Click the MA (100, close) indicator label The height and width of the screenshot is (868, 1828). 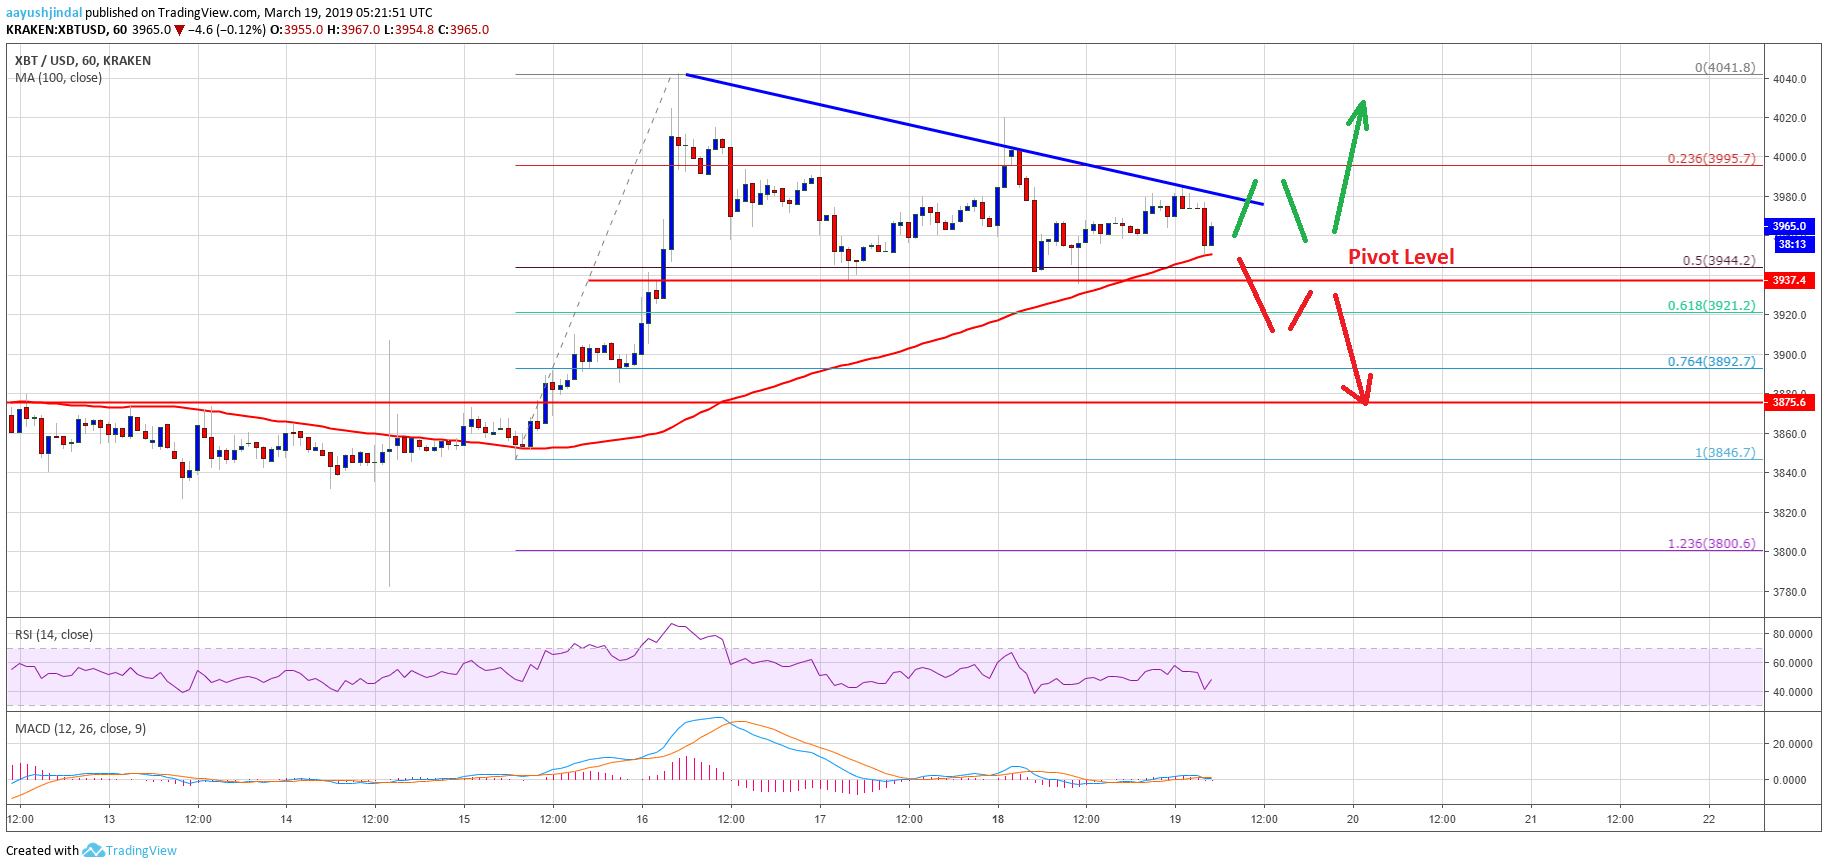pos(58,78)
